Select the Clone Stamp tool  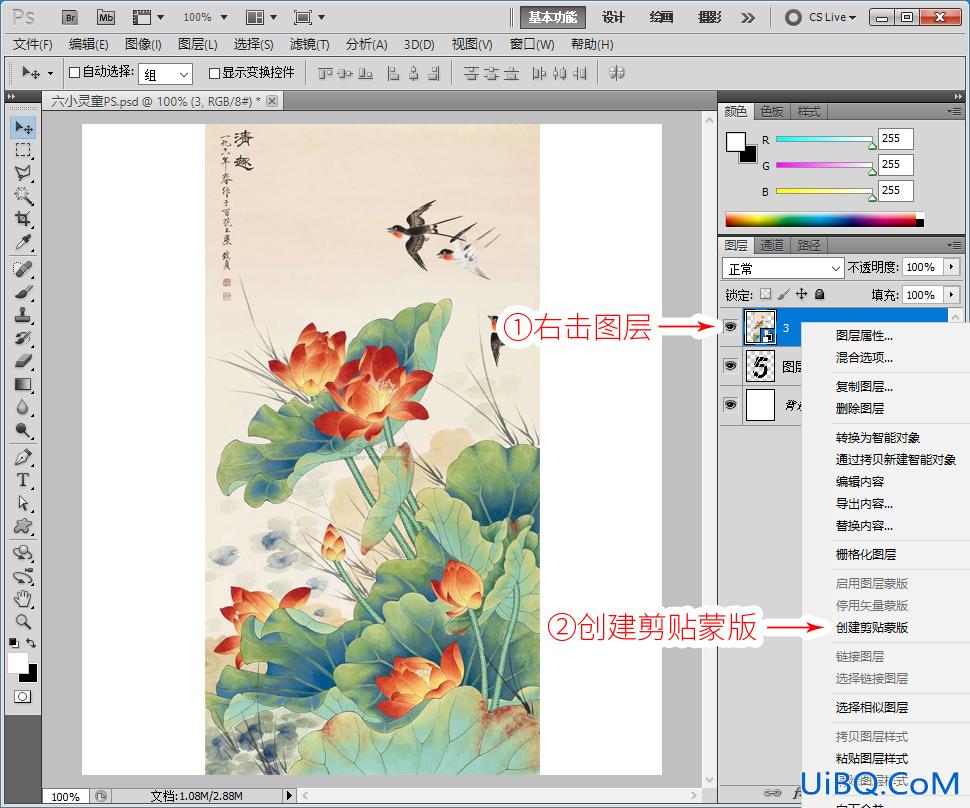[24, 315]
